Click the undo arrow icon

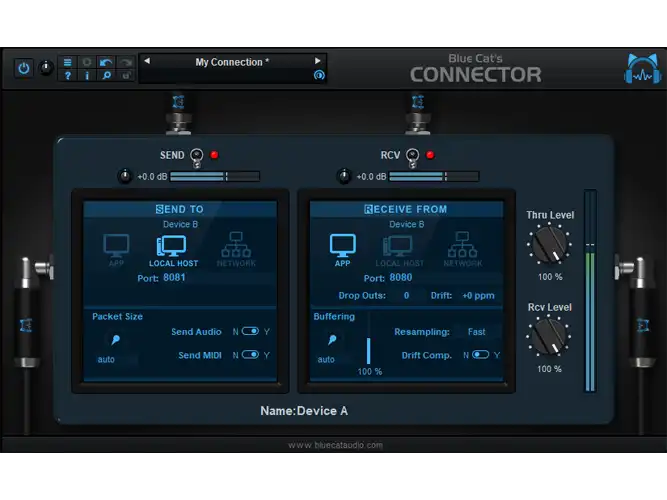click(106, 63)
